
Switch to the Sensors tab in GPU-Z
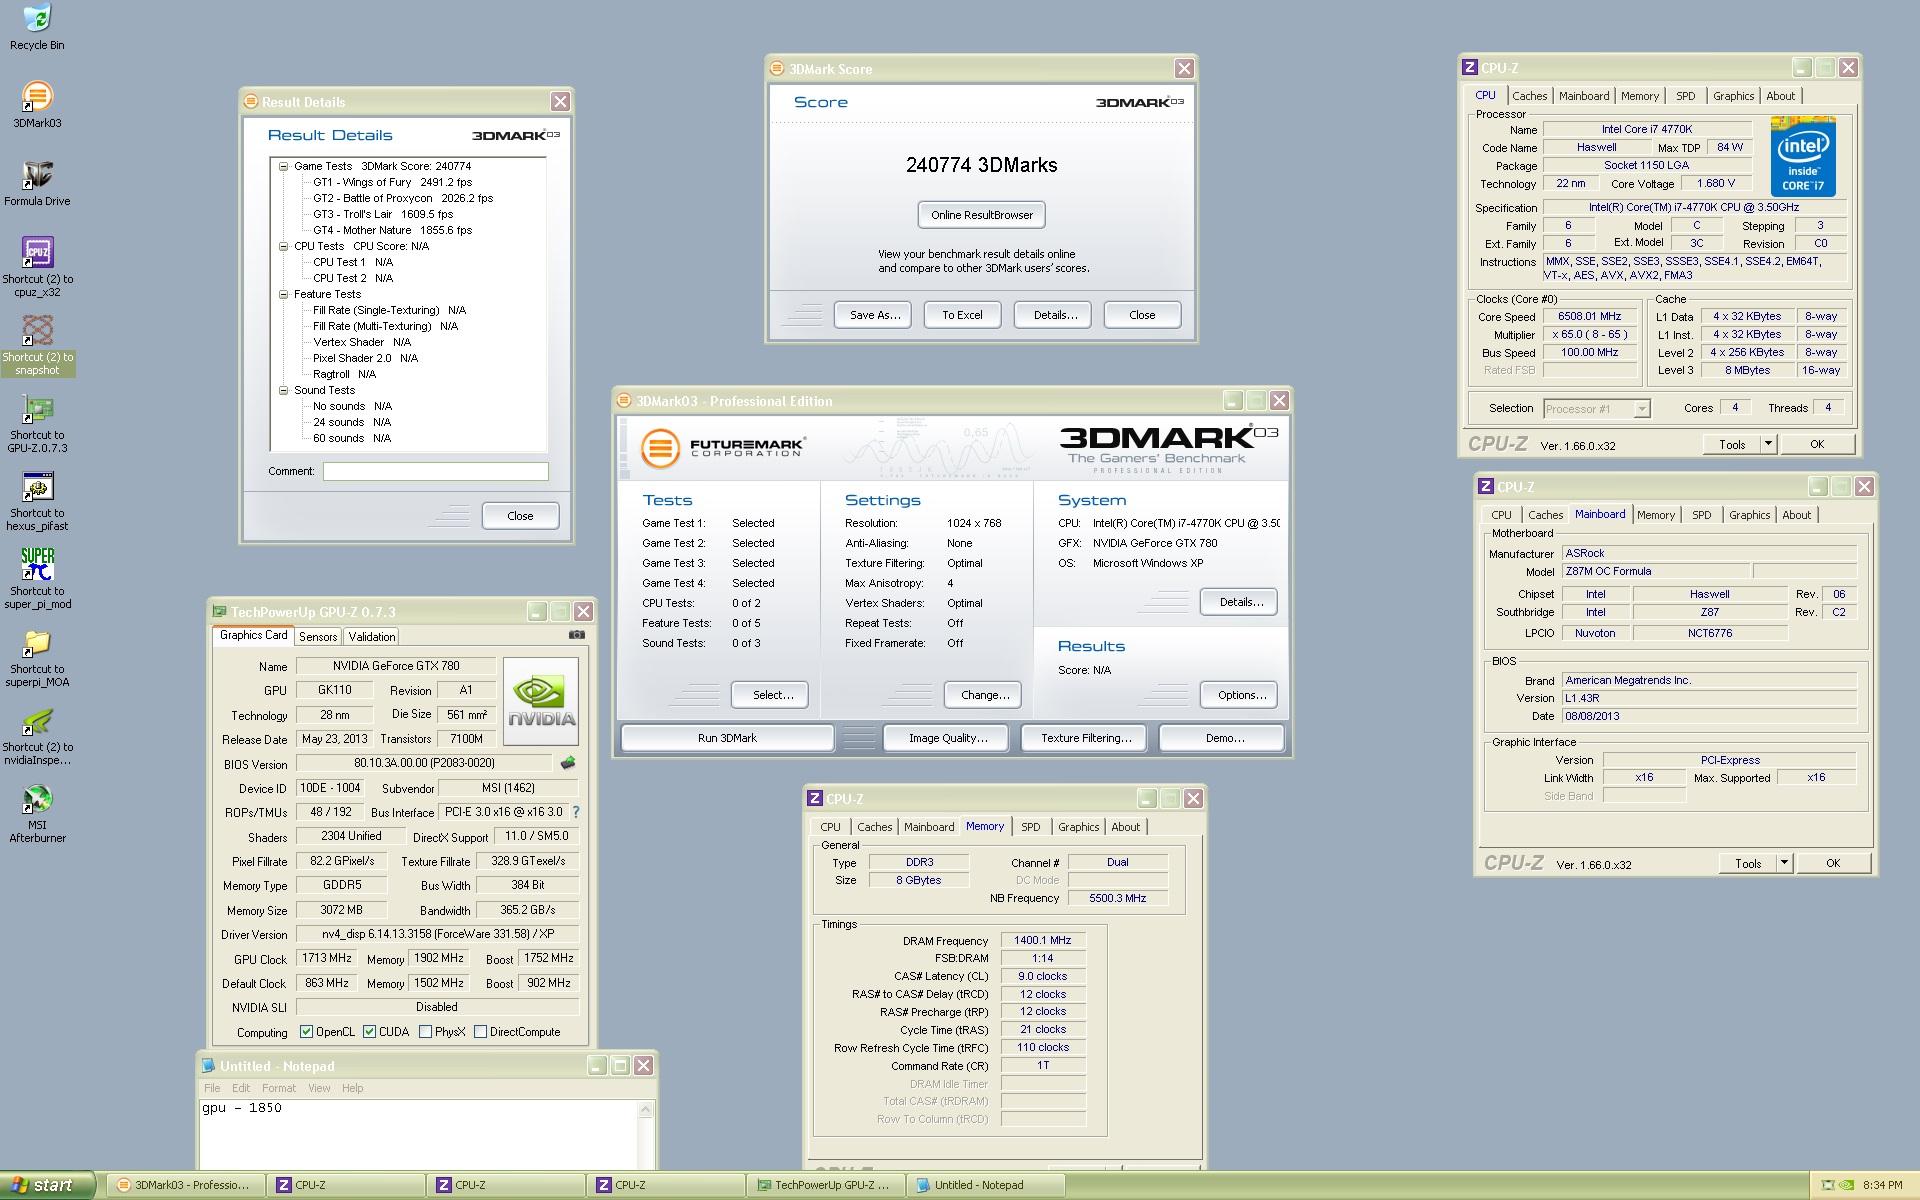tap(318, 637)
